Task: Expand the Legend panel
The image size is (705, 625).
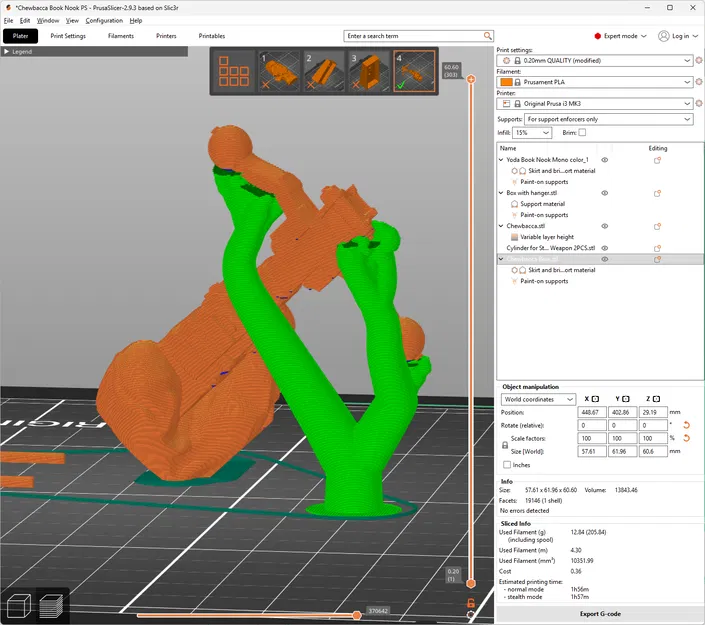Action: pyautogui.click(x=6, y=52)
